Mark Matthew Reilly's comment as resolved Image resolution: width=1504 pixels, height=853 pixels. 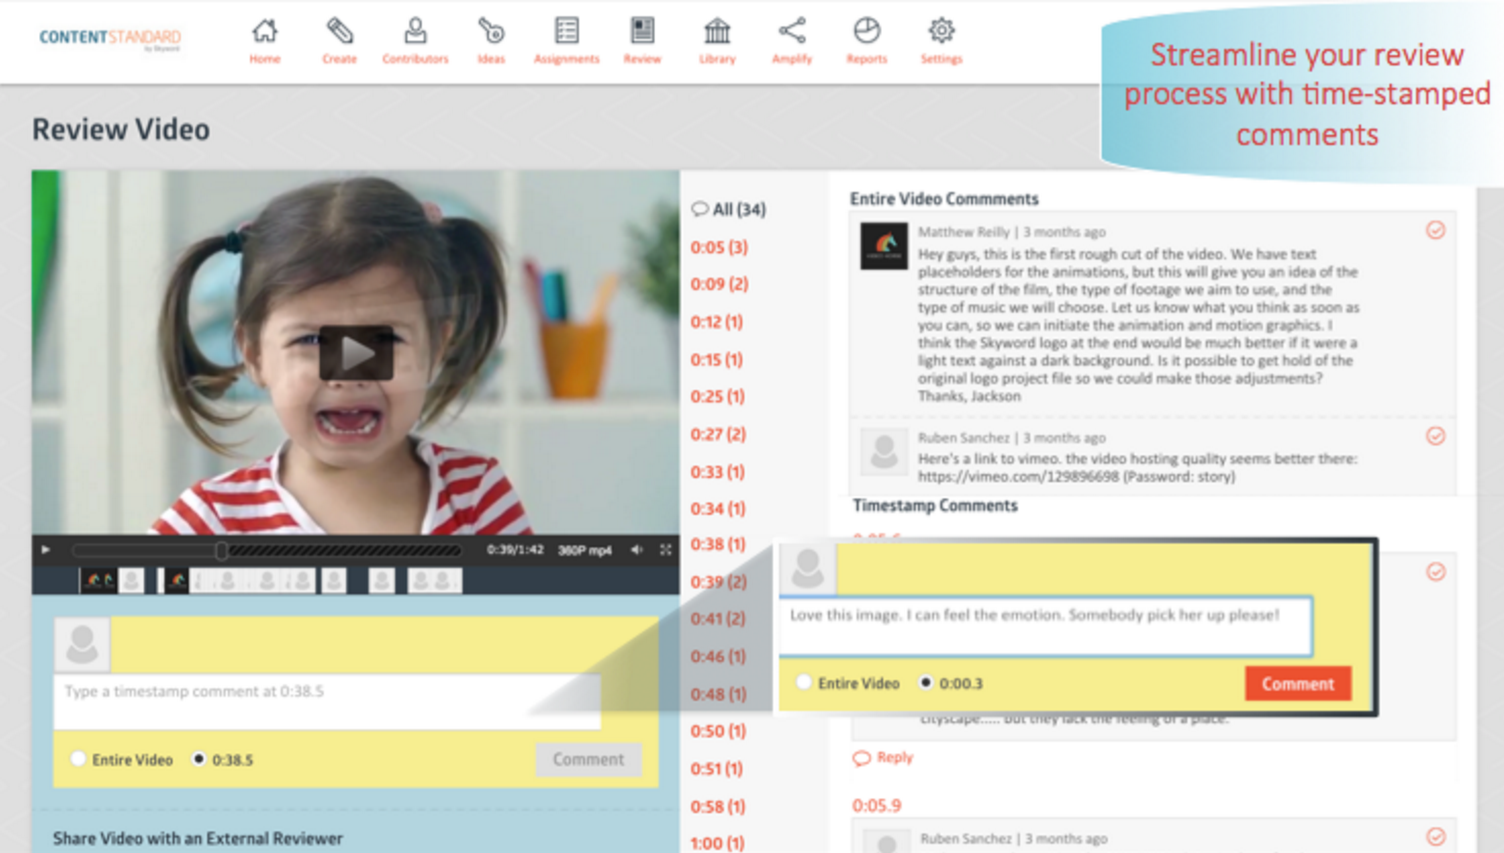[1436, 231]
